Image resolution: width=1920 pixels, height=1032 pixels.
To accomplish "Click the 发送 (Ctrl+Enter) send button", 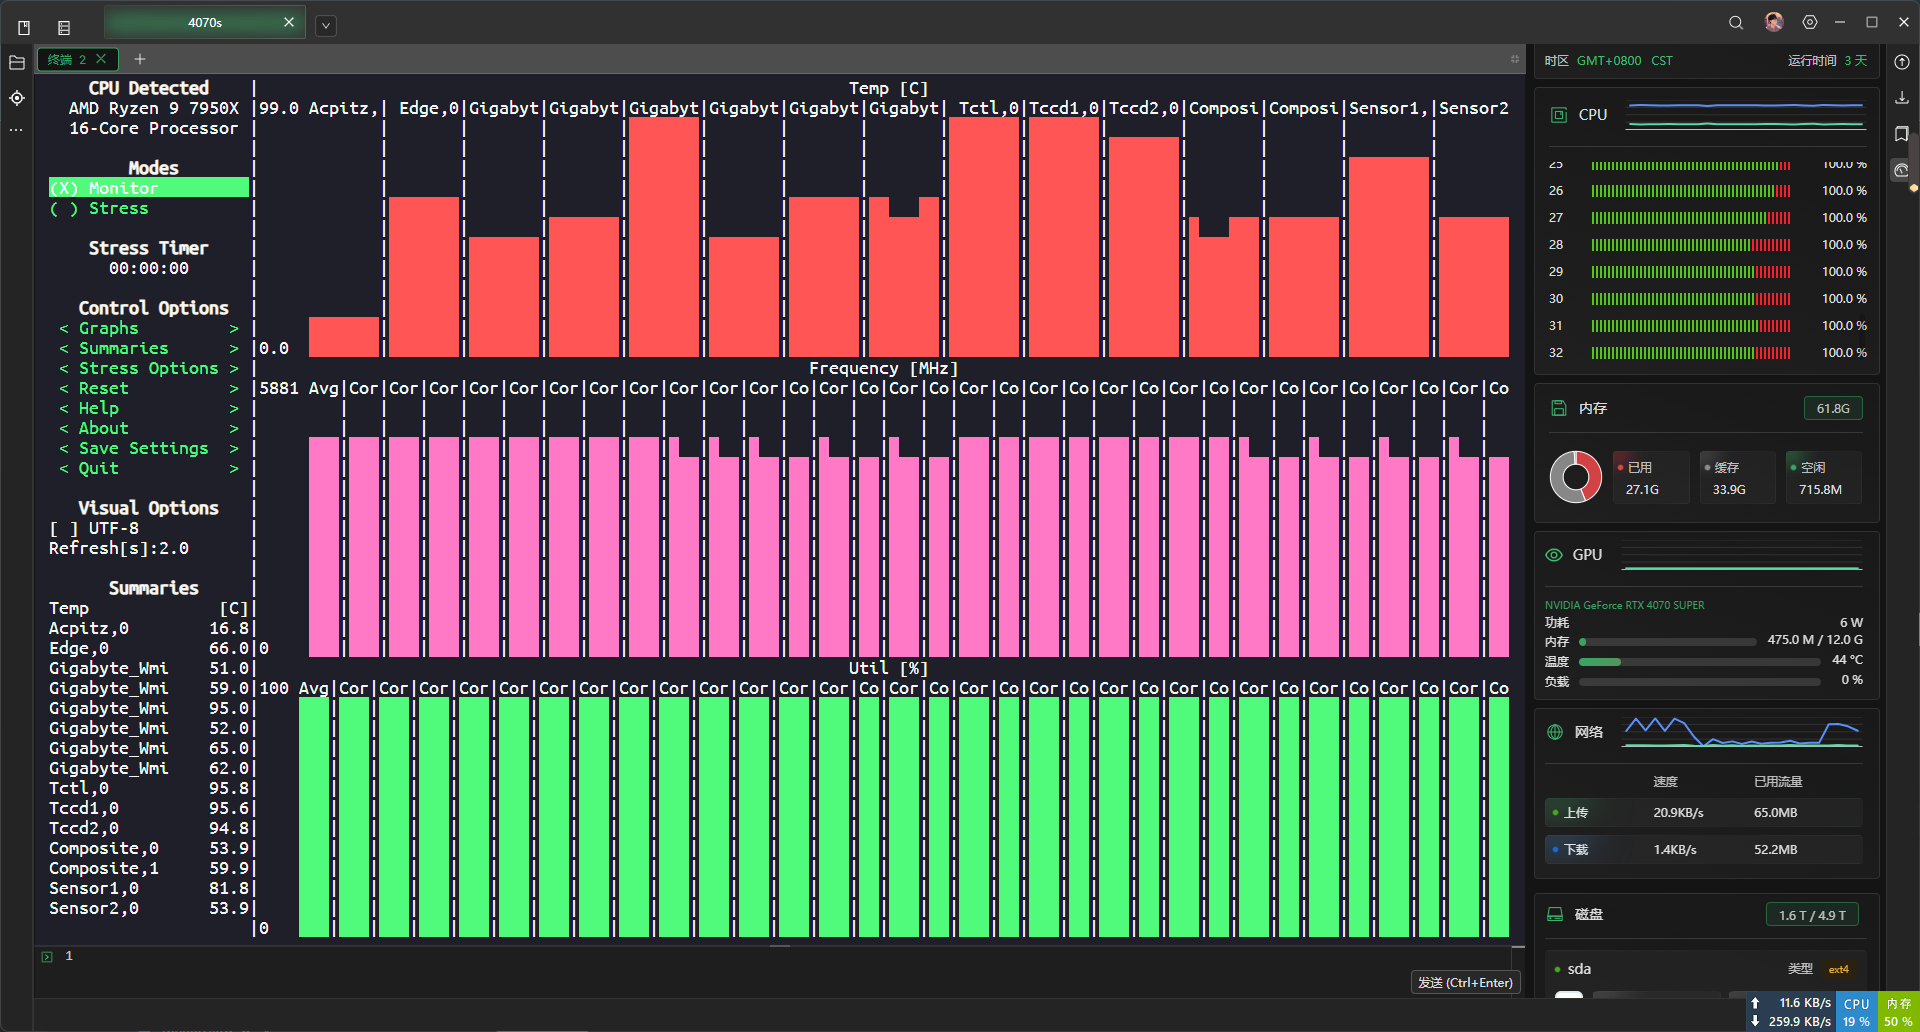I will (1465, 983).
